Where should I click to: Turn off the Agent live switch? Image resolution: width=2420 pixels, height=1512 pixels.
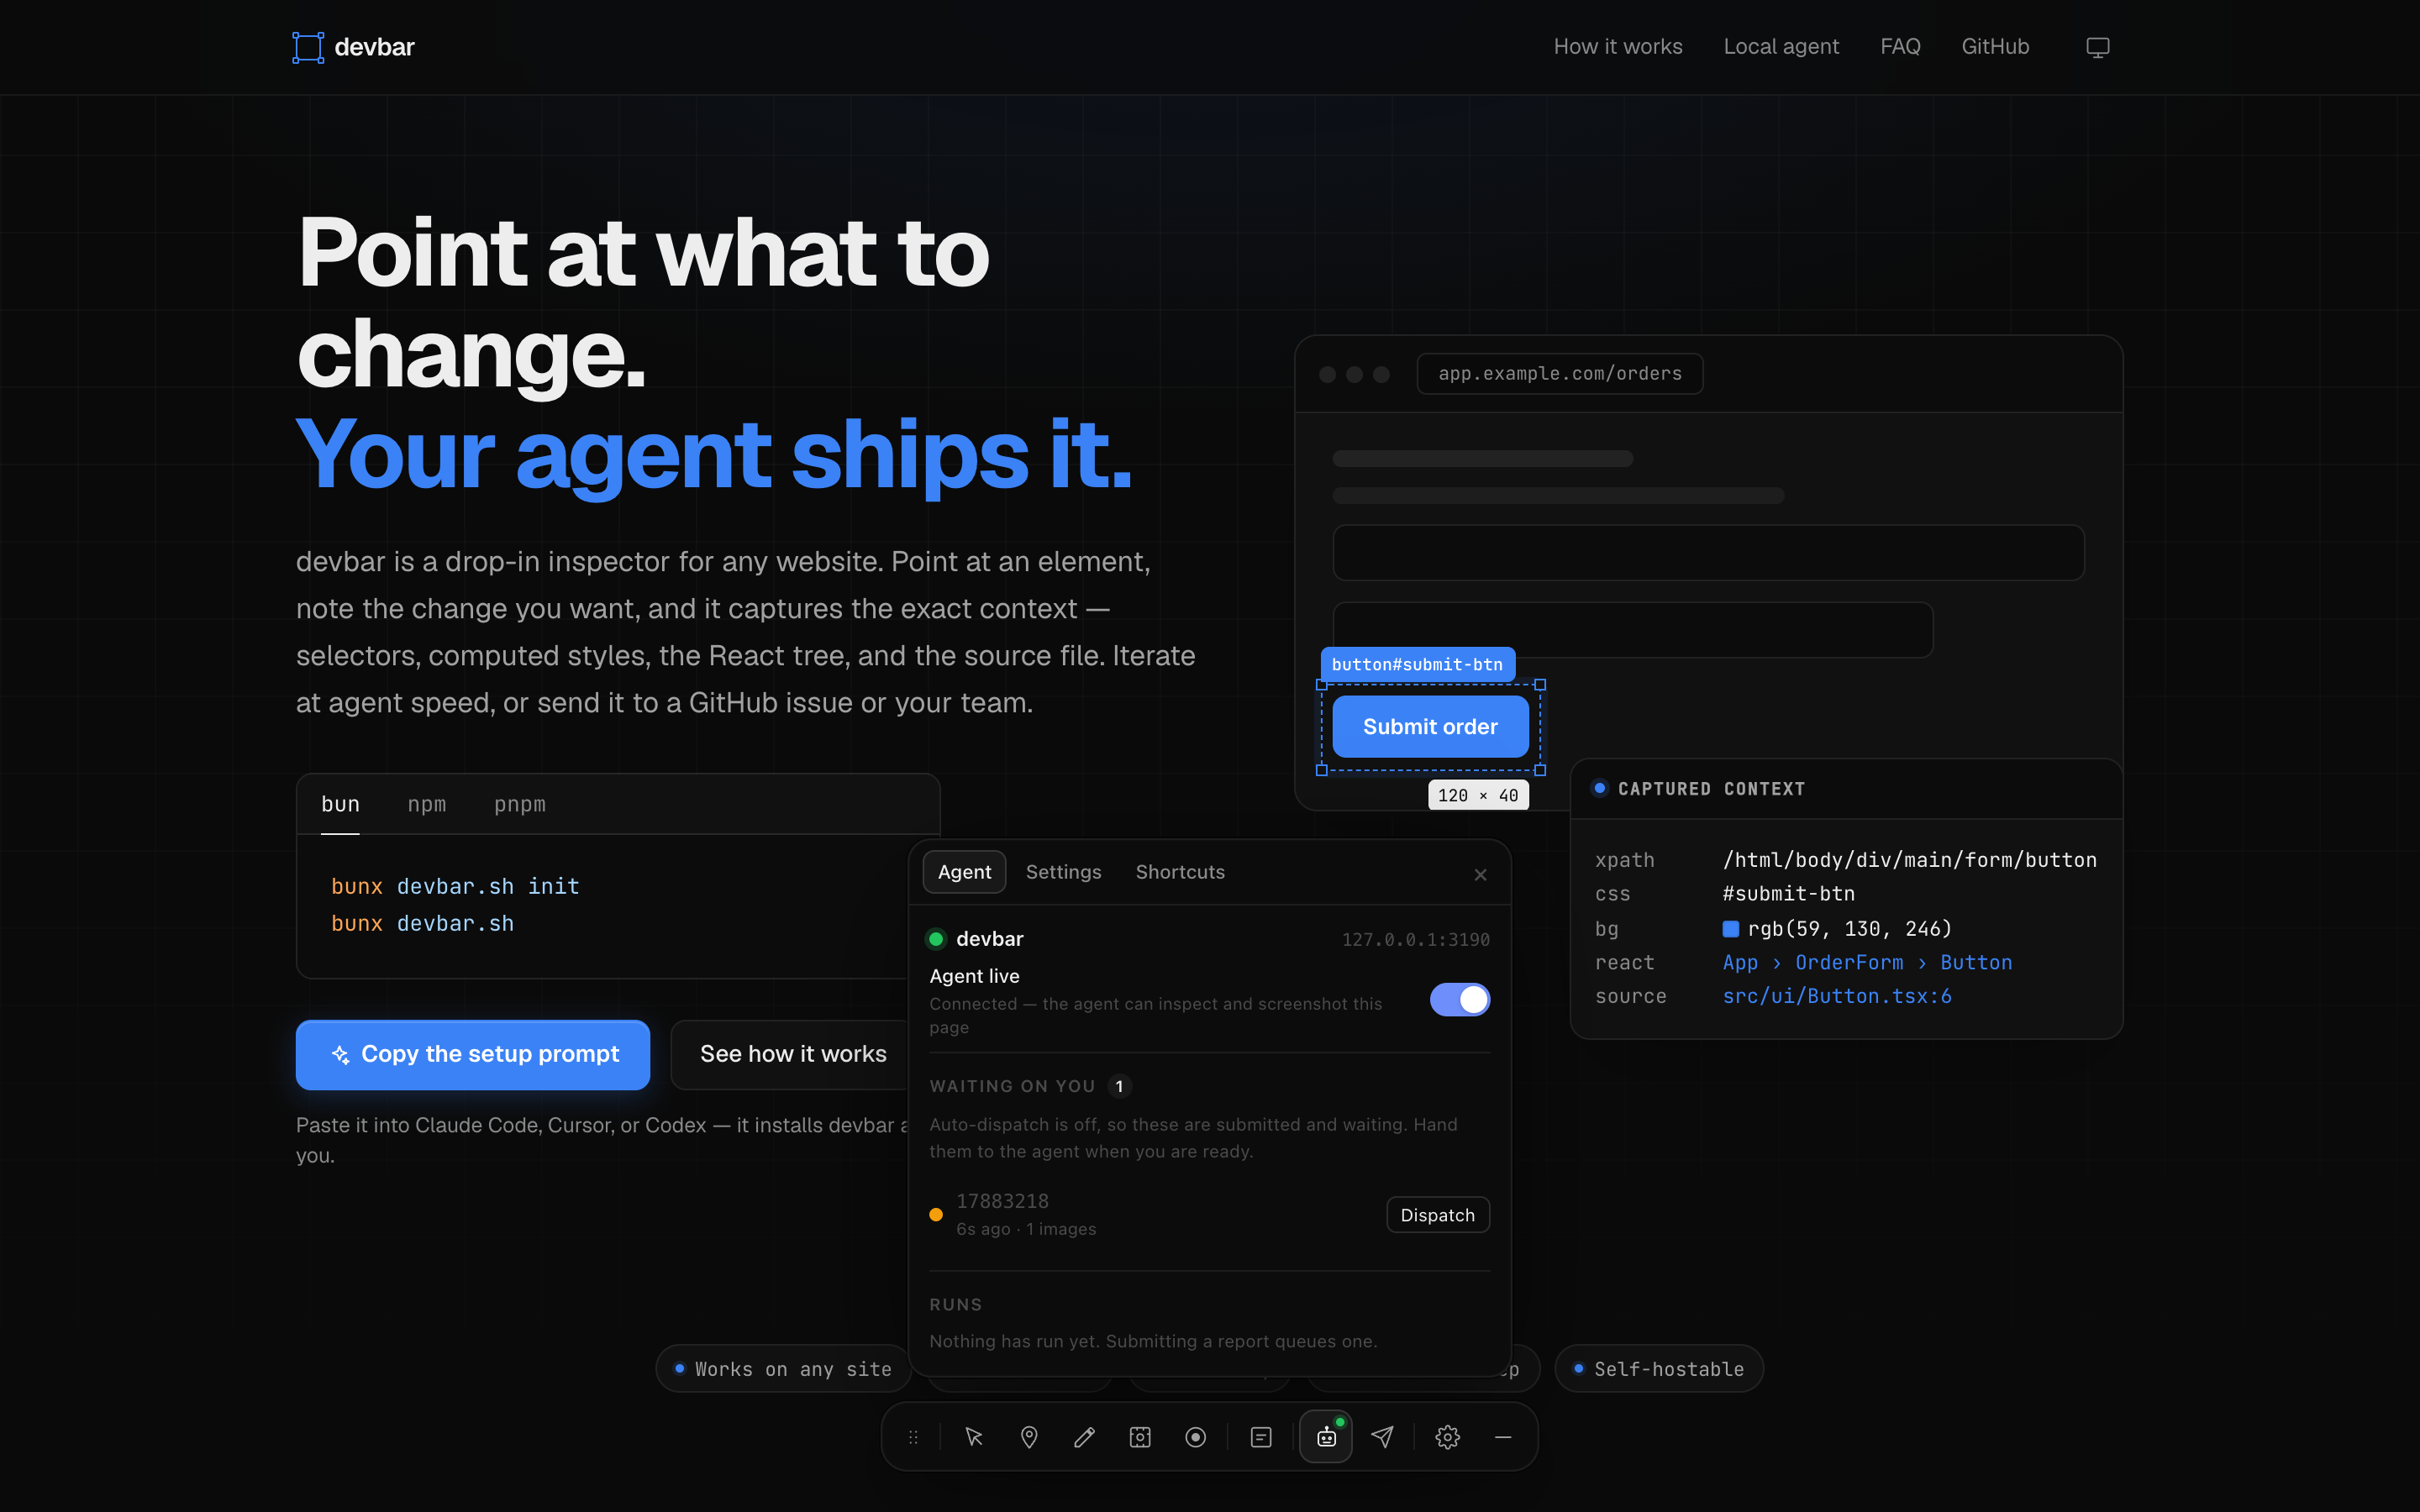click(x=1459, y=1000)
